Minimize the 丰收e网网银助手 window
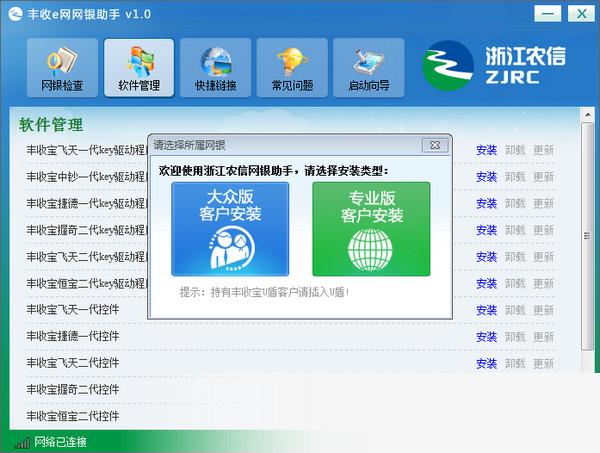 point(548,14)
